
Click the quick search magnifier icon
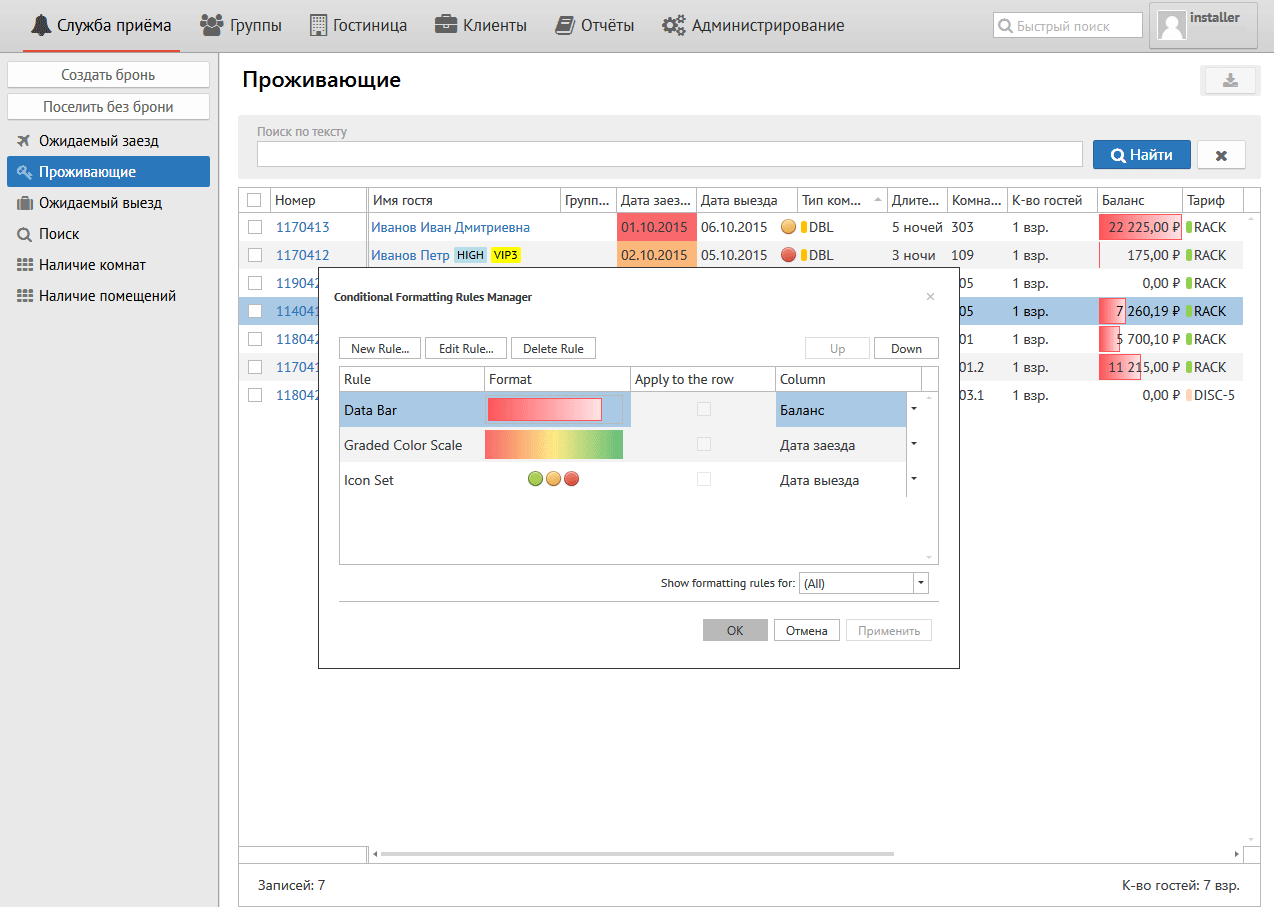[1005, 26]
